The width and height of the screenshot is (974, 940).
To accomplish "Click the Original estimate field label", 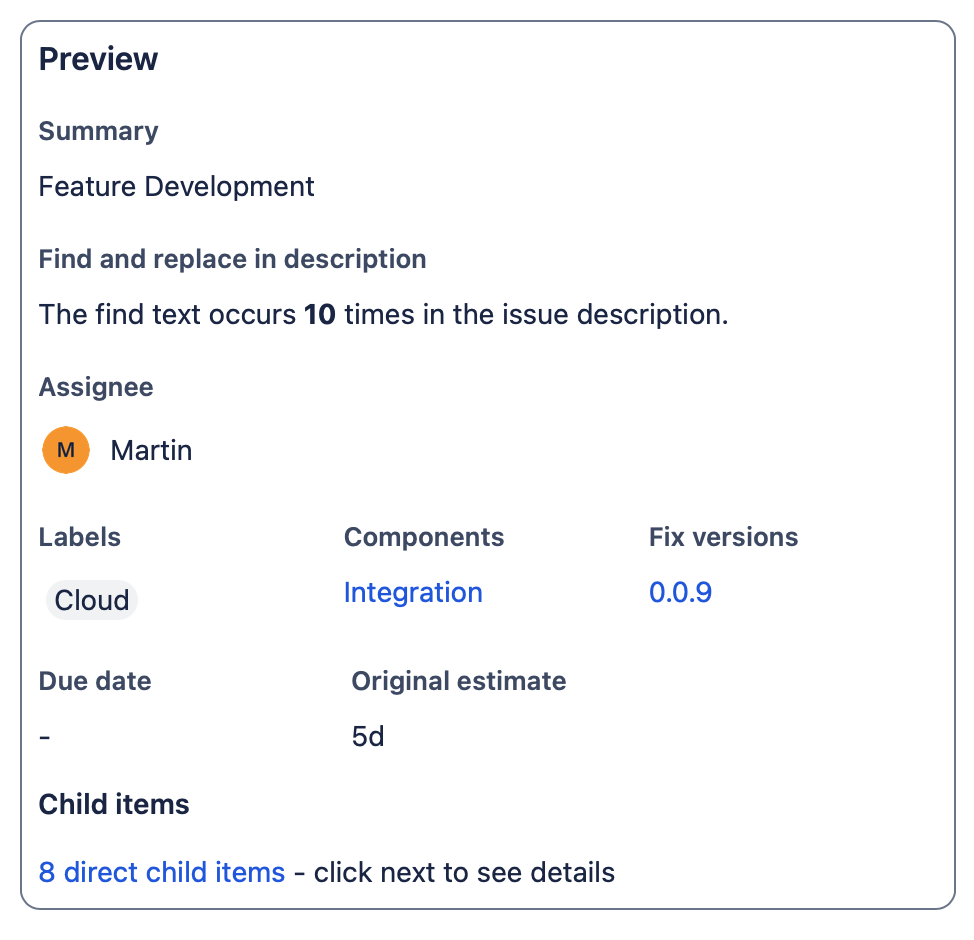I will 458,681.
